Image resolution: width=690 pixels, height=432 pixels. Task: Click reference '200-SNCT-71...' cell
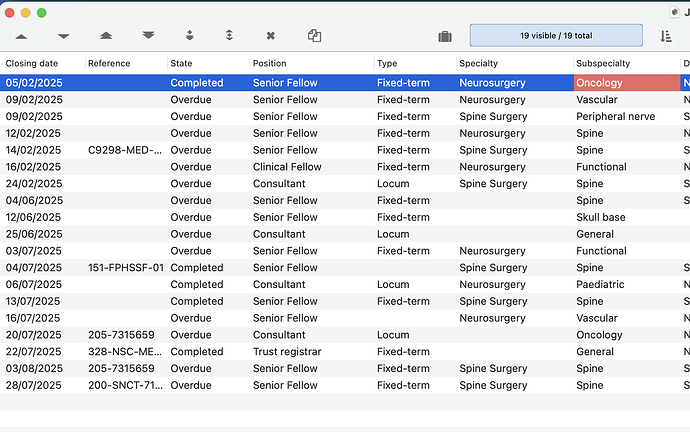(125, 385)
